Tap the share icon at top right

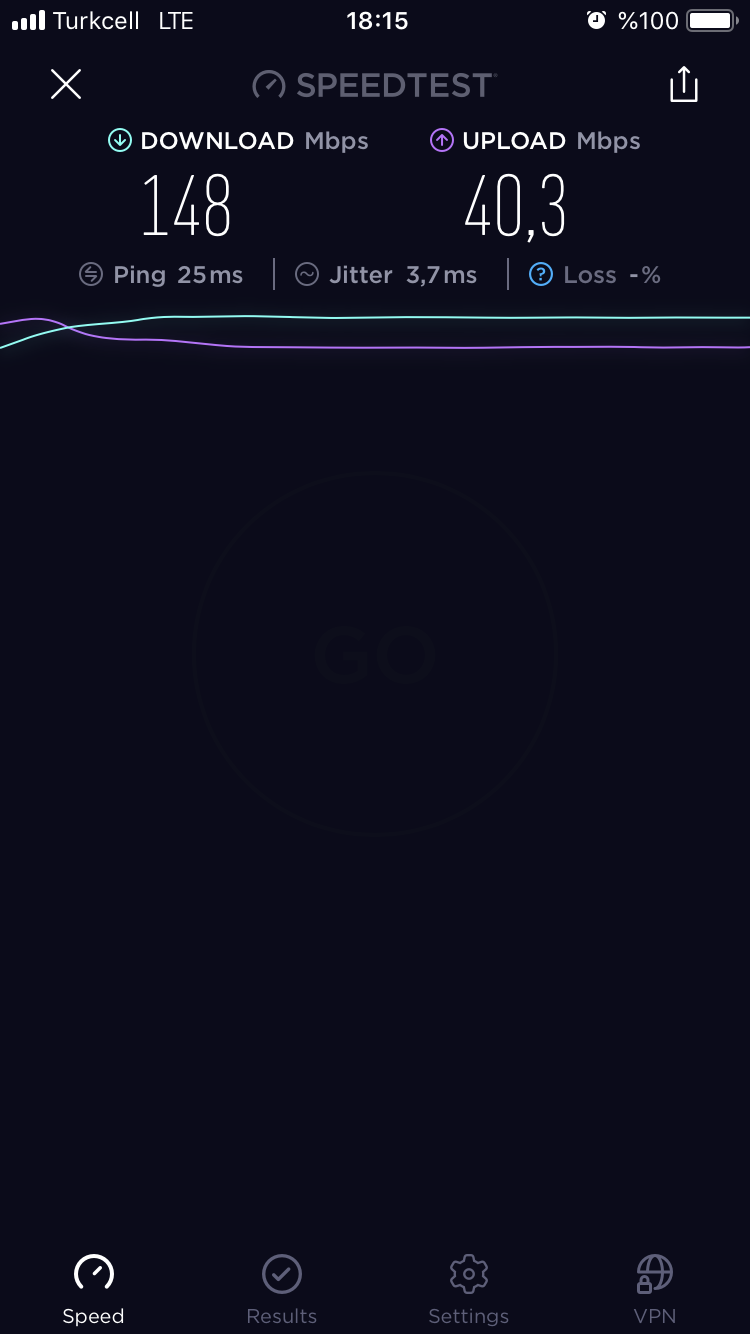point(684,84)
